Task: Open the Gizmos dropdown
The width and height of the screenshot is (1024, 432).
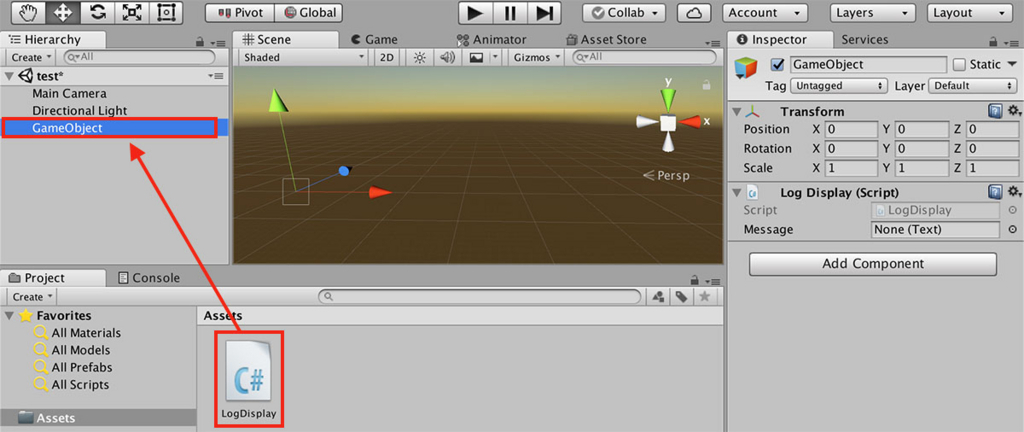Action: coord(536,57)
